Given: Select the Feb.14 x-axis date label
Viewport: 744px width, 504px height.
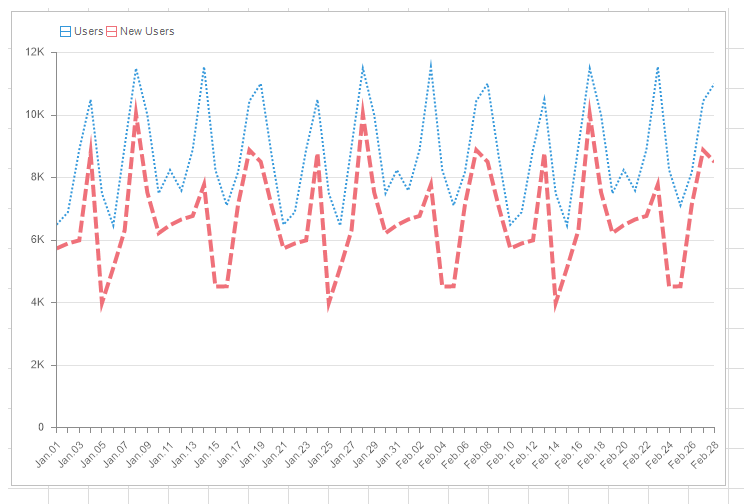Looking at the screenshot, I should point(547,452).
